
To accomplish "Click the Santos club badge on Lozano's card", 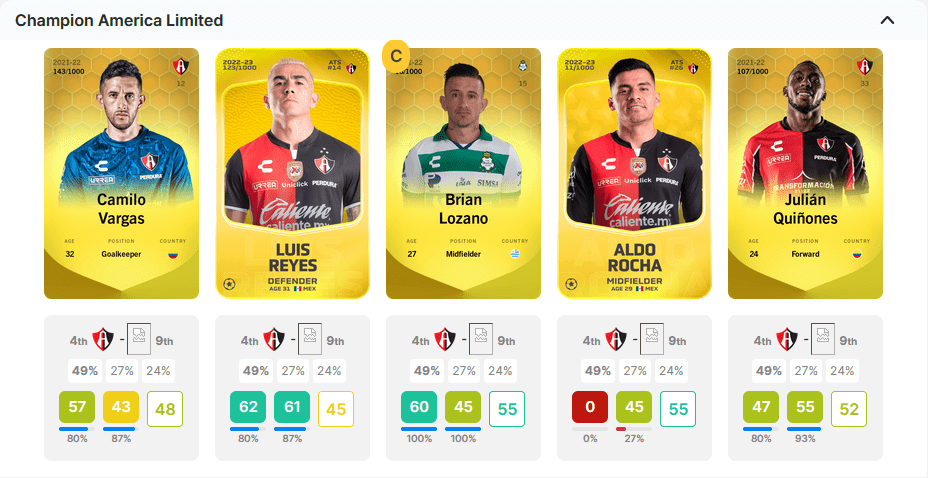I will pos(522,66).
